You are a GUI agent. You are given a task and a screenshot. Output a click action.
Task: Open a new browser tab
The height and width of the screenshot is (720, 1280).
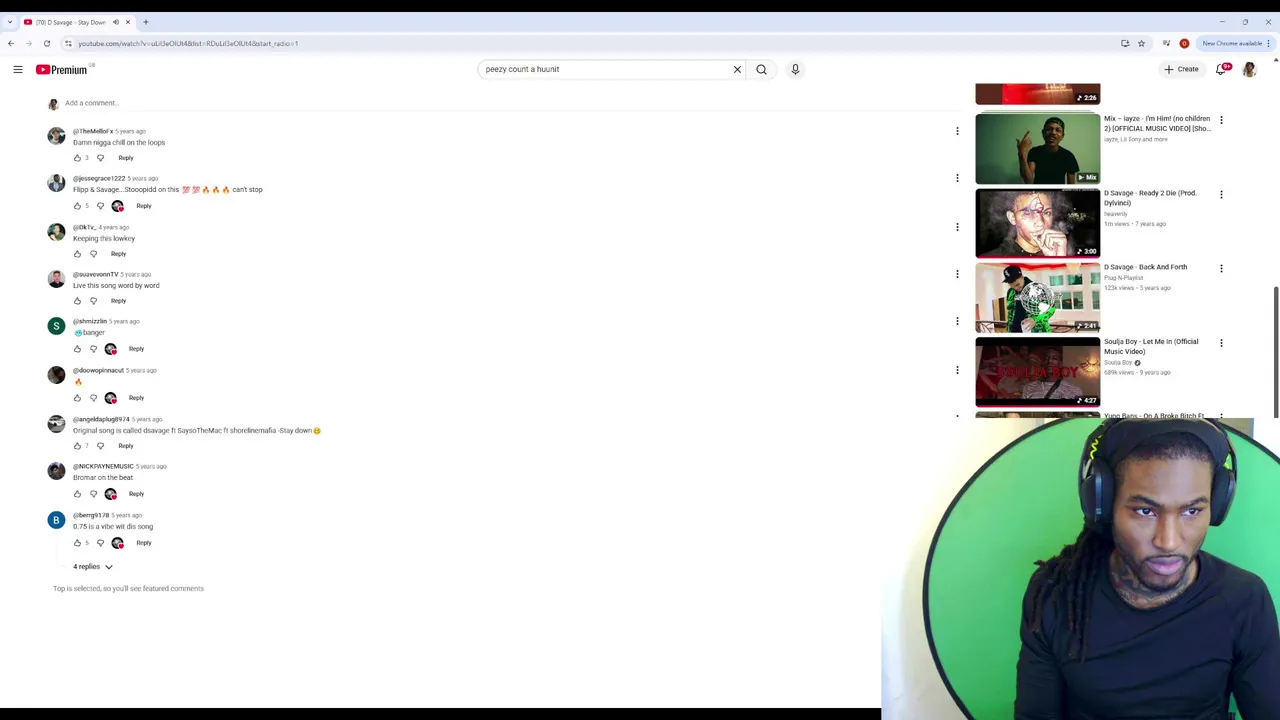[x=145, y=22]
